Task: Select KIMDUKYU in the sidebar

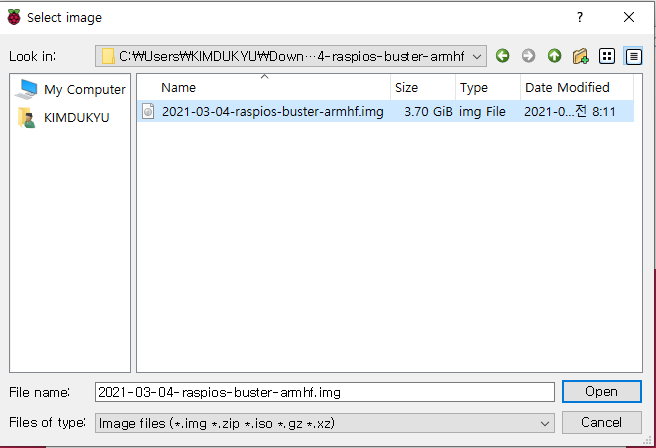Action: click(77, 118)
